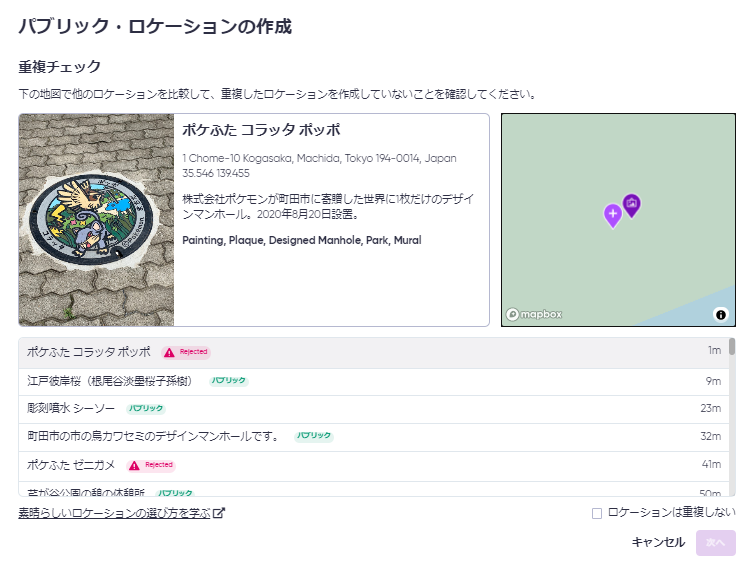754x565 pixels.
Task: Click the manhole cover photo thumbnail
Action: pyautogui.click(x=96, y=220)
